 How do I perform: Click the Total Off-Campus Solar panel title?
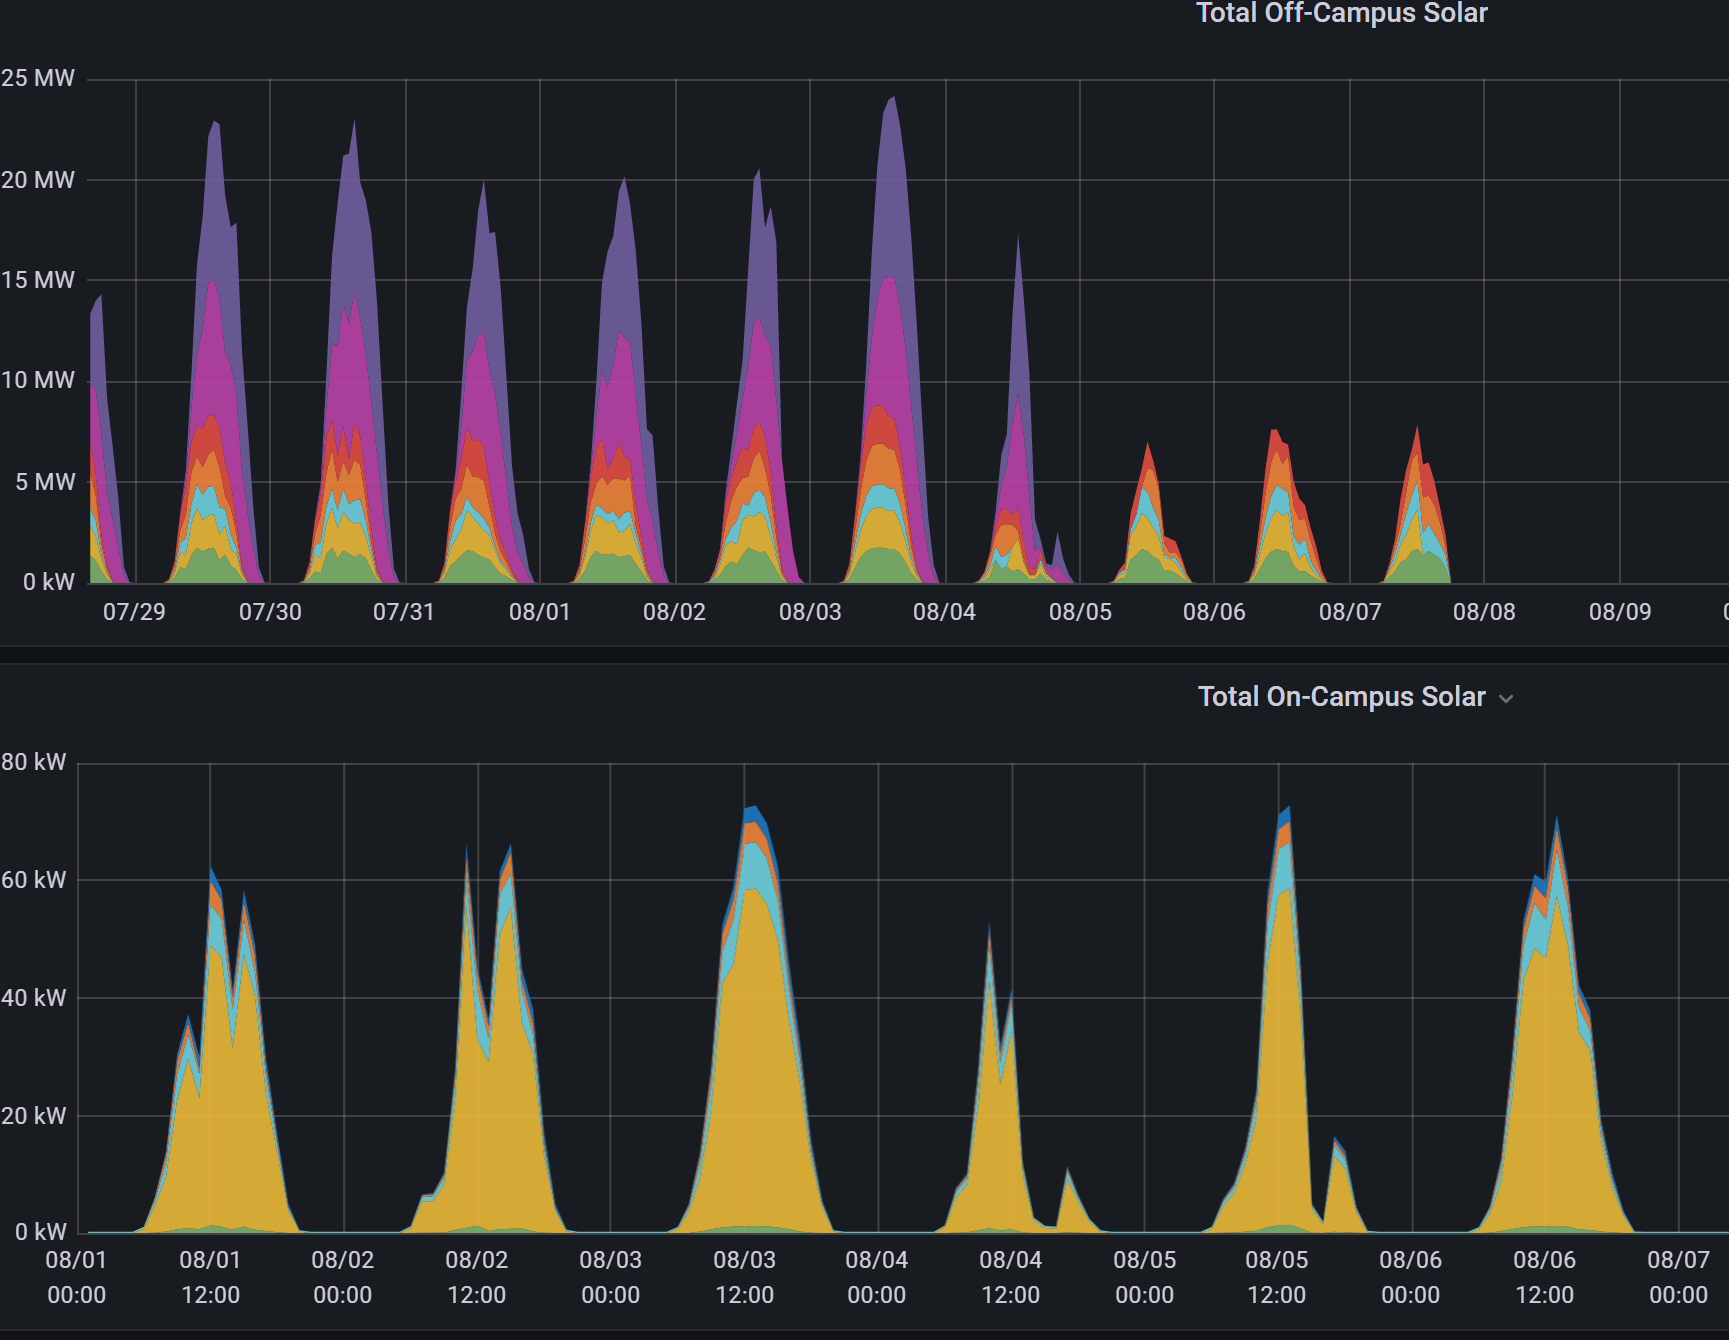click(1341, 13)
